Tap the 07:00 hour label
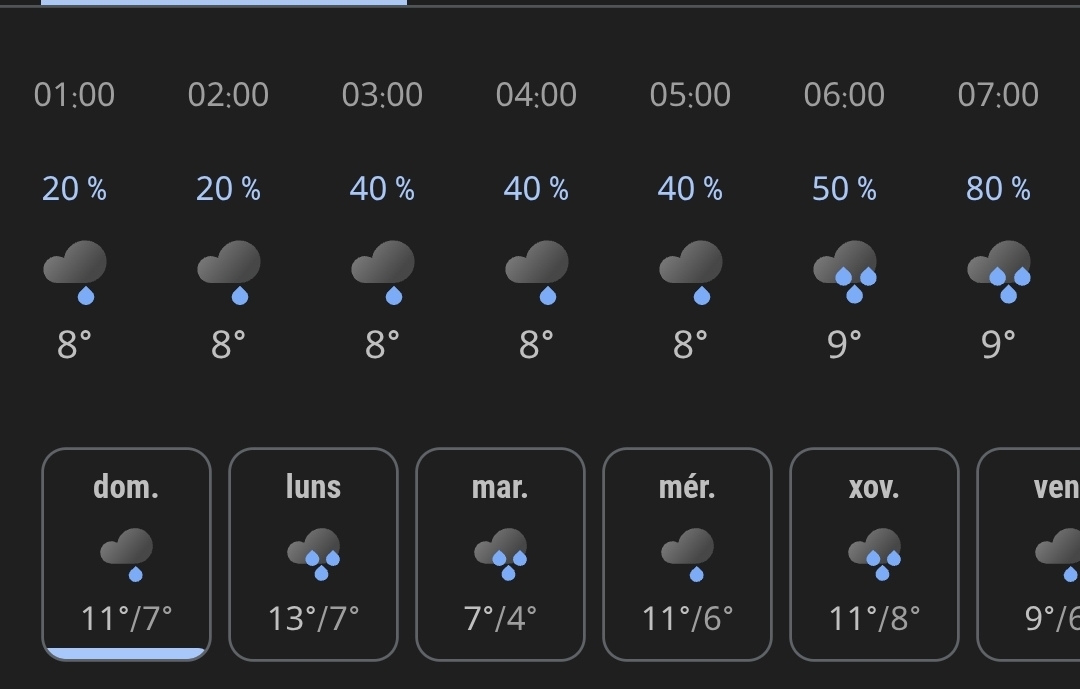1080x689 pixels. click(x=998, y=95)
